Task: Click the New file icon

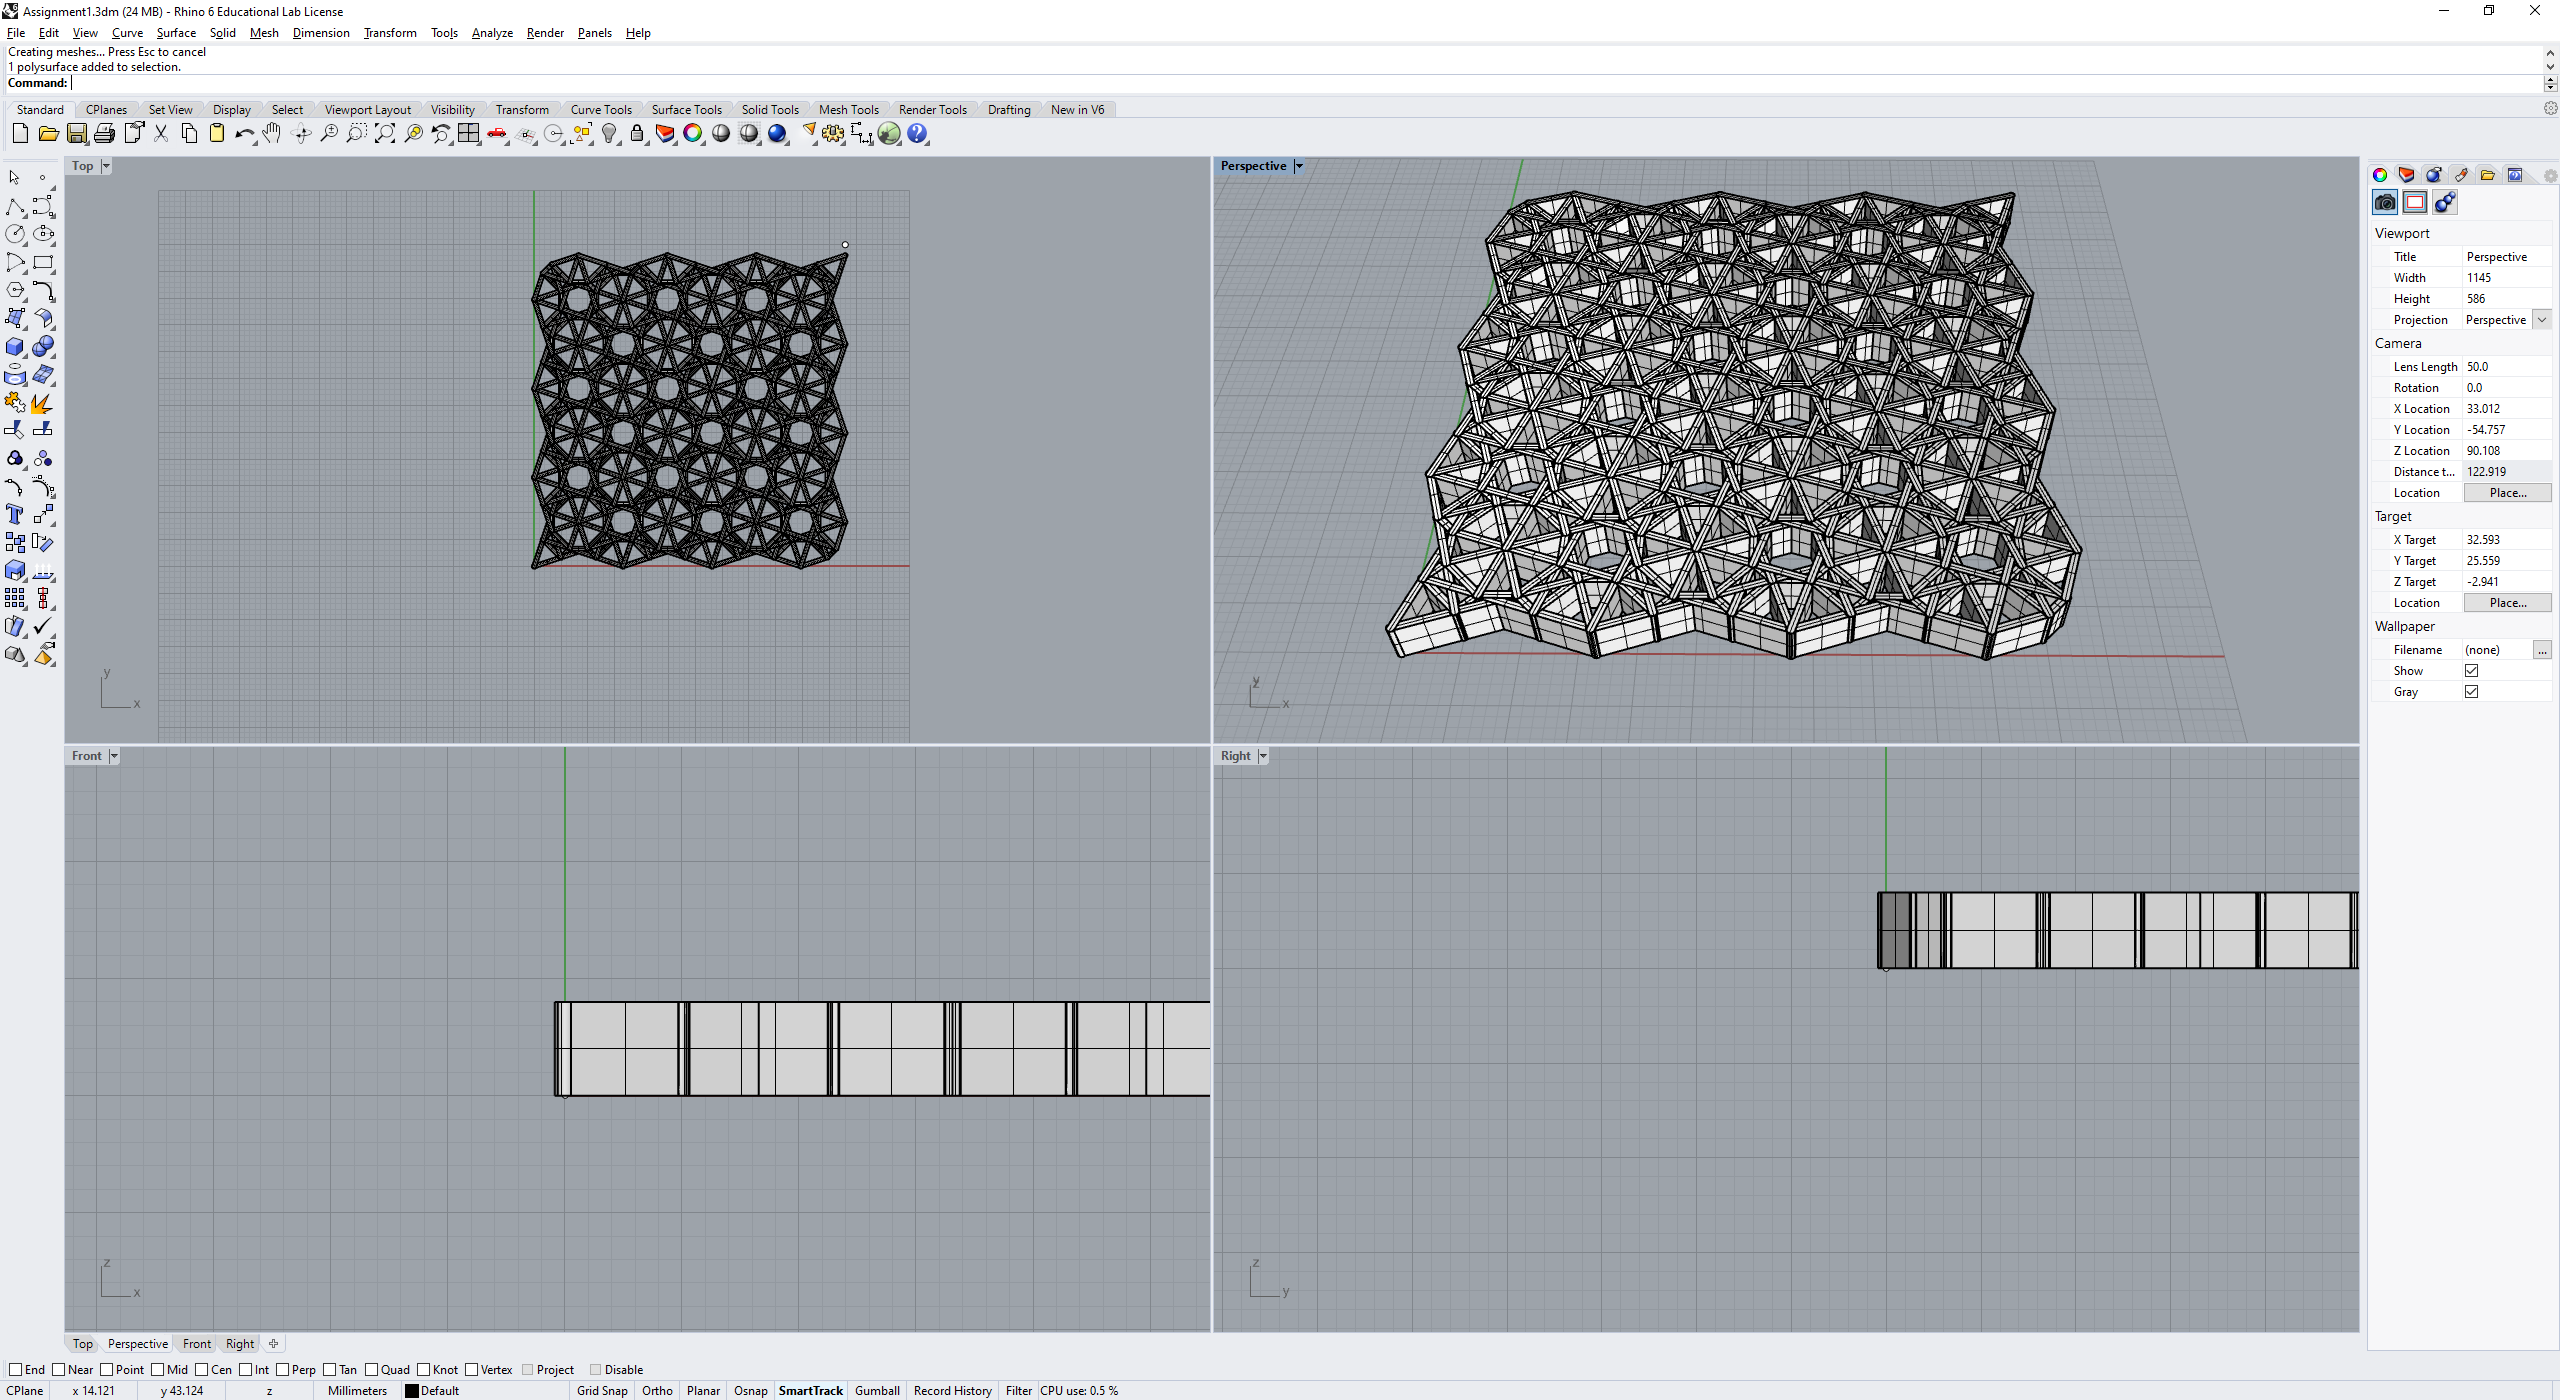Action: tap(20, 134)
